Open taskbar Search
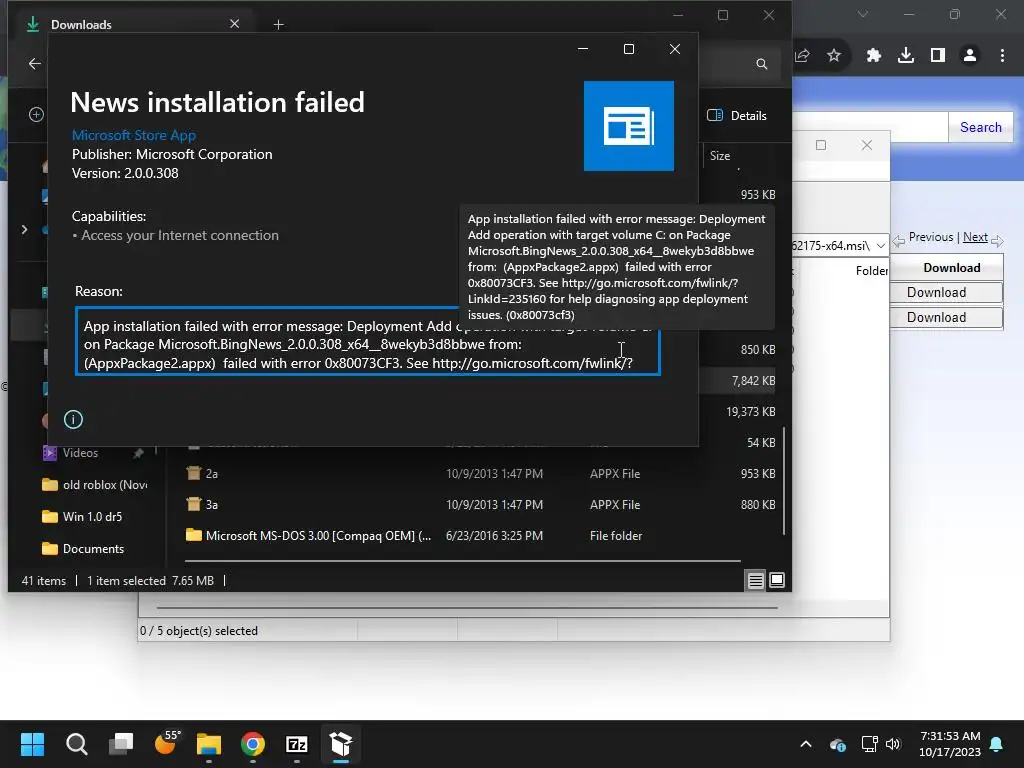The height and width of the screenshot is (768, 1024). 76,743
